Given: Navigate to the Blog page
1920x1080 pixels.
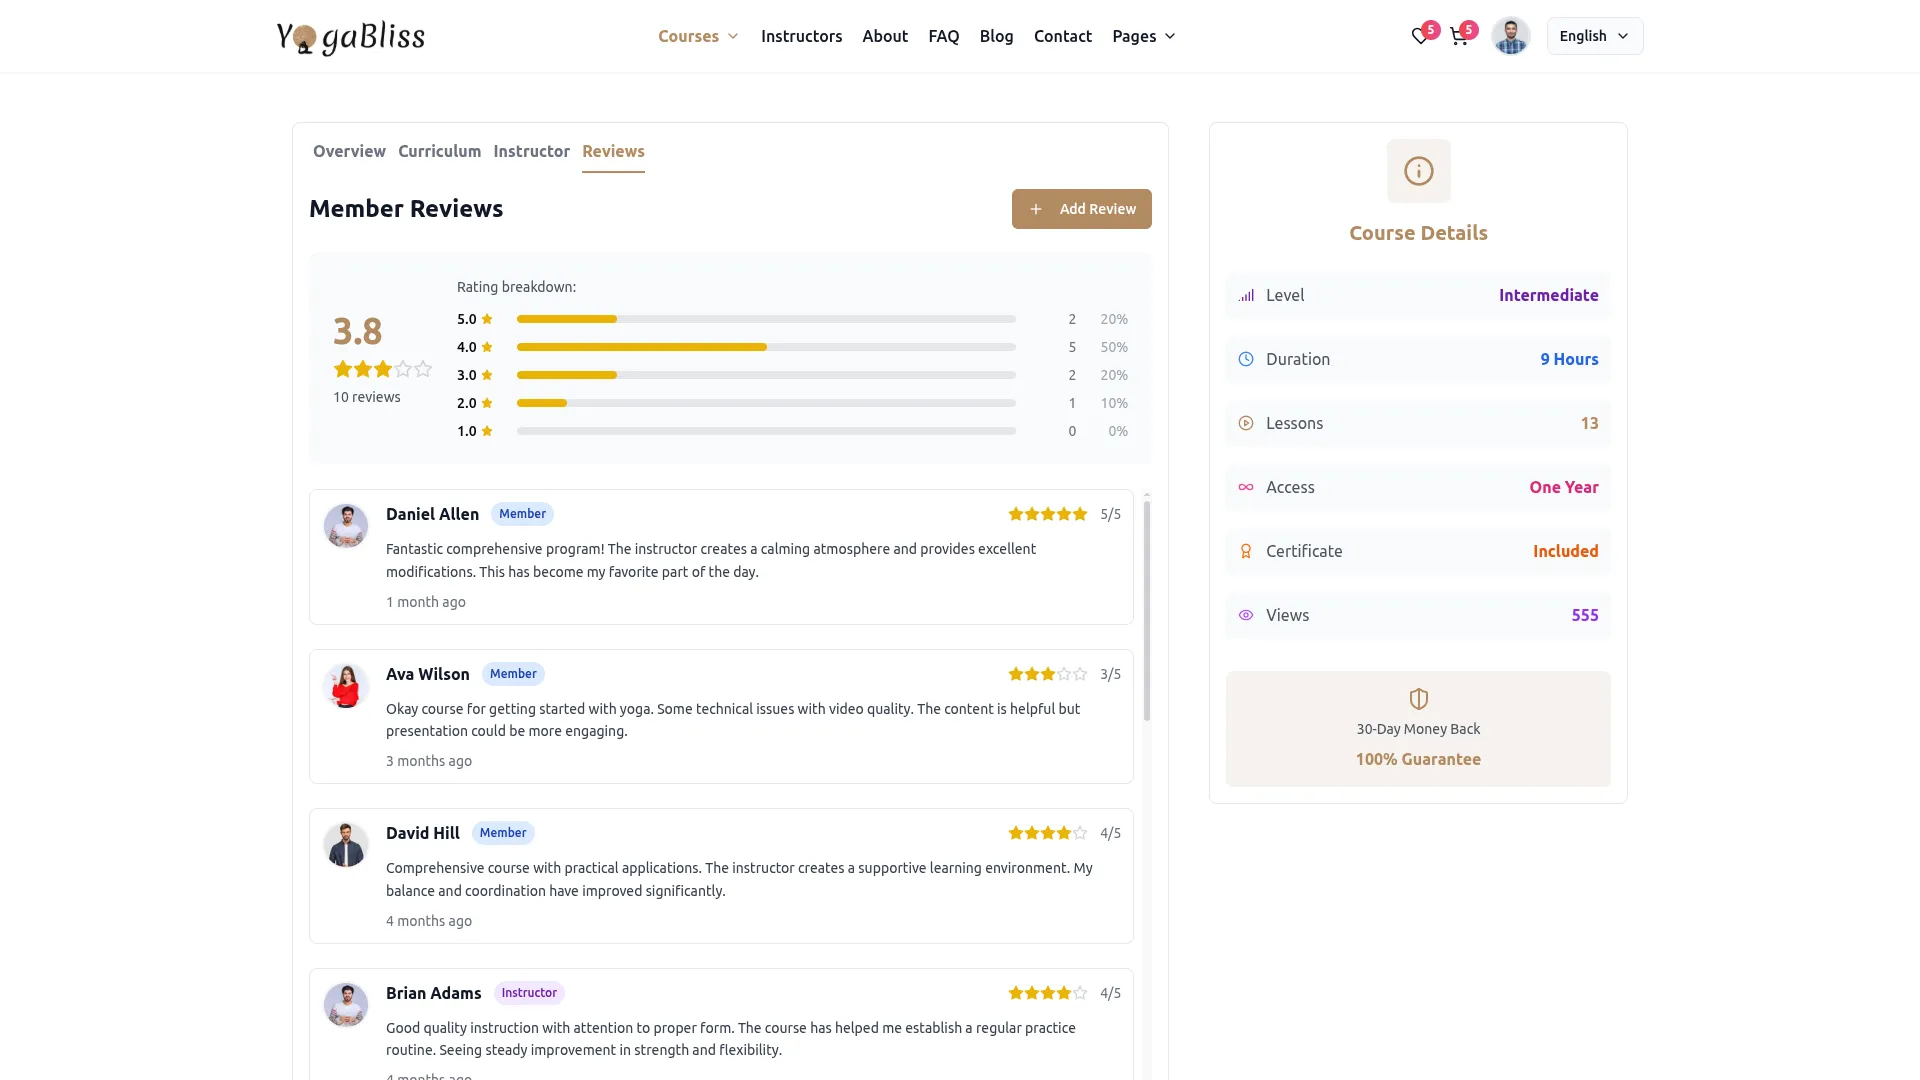Looking at the screenshot, I should pos(996,36).
